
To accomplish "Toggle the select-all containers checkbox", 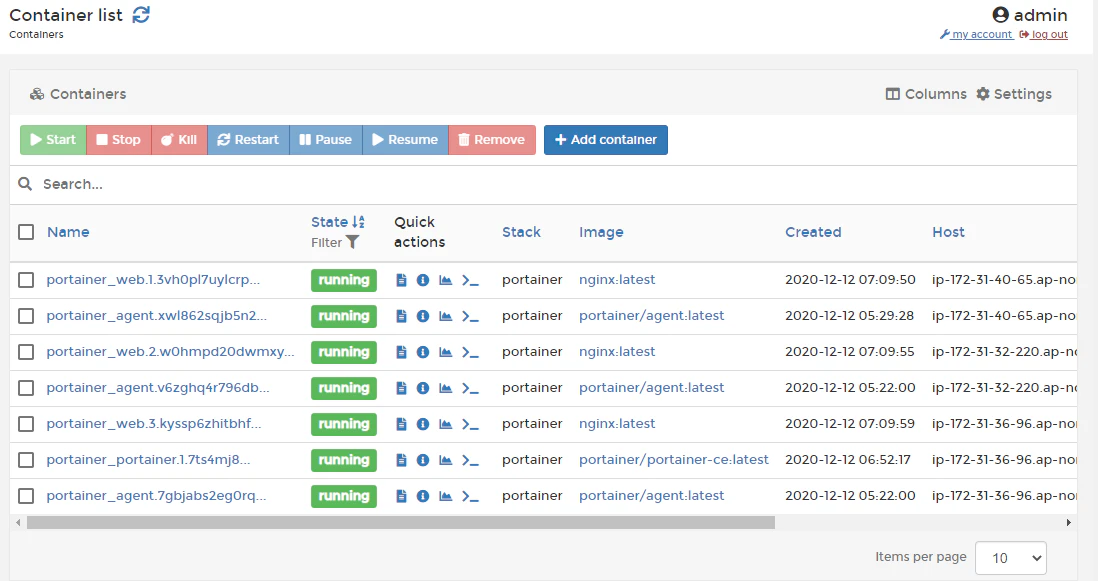I will [26, 232].
